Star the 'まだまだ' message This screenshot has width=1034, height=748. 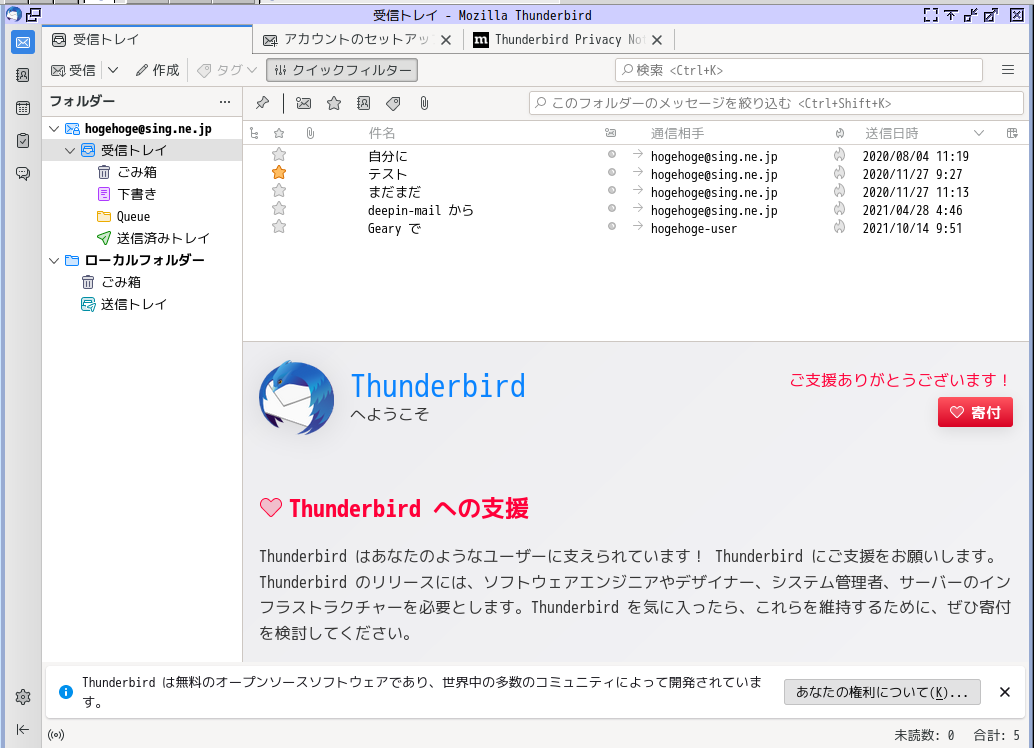click(x=279, y=191)
